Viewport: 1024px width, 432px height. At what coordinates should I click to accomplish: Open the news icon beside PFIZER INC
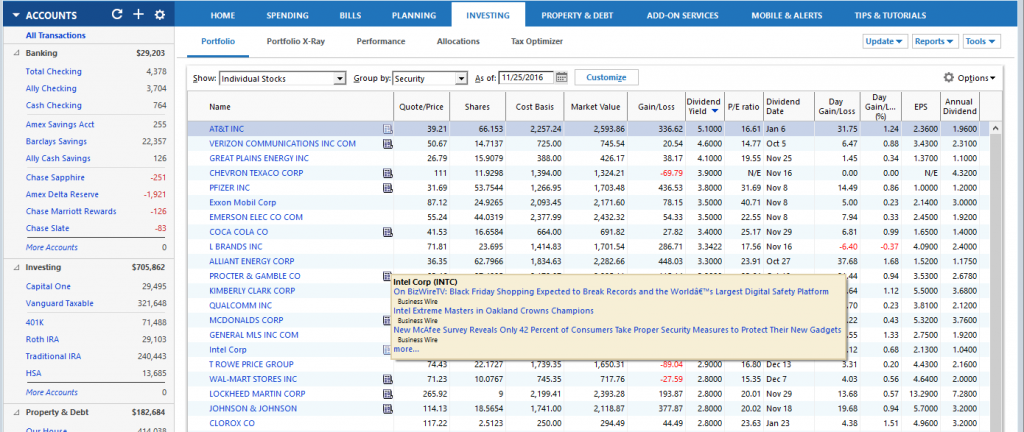(x=387, y=188)
